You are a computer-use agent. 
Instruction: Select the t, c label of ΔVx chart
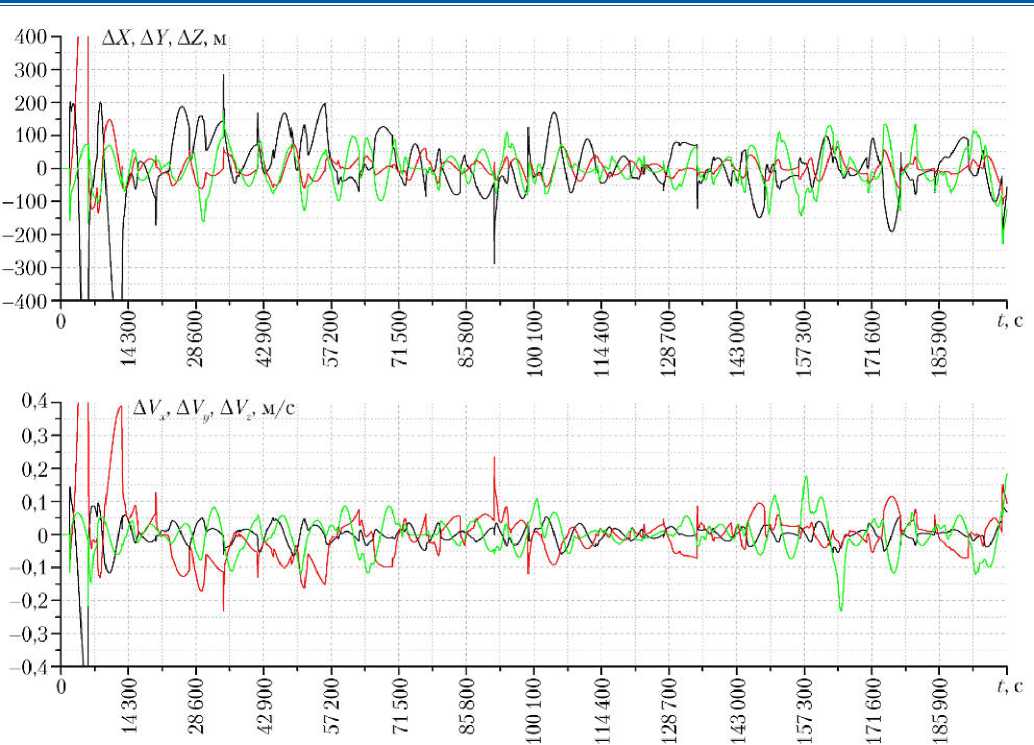(1010, 686)
